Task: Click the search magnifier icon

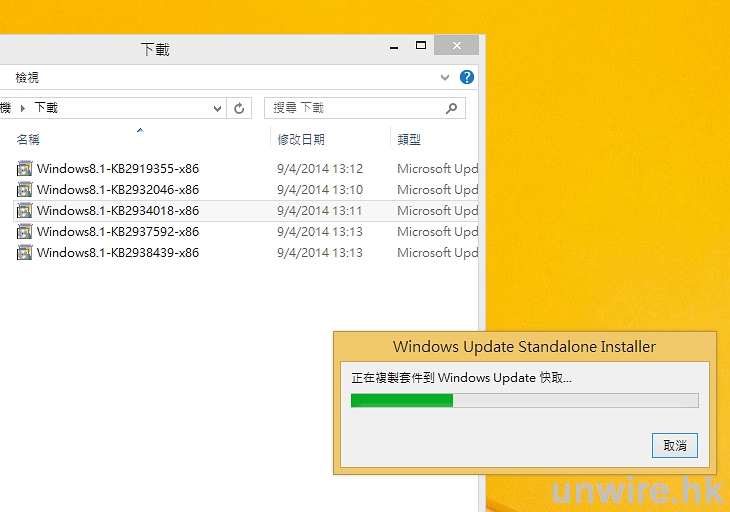Action: [451, 108]
